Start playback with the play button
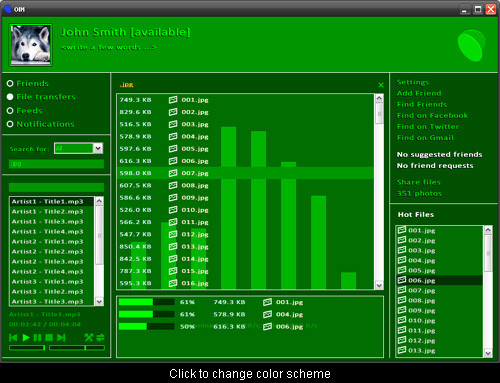500x383 pixels. click(x=26, y=338)
